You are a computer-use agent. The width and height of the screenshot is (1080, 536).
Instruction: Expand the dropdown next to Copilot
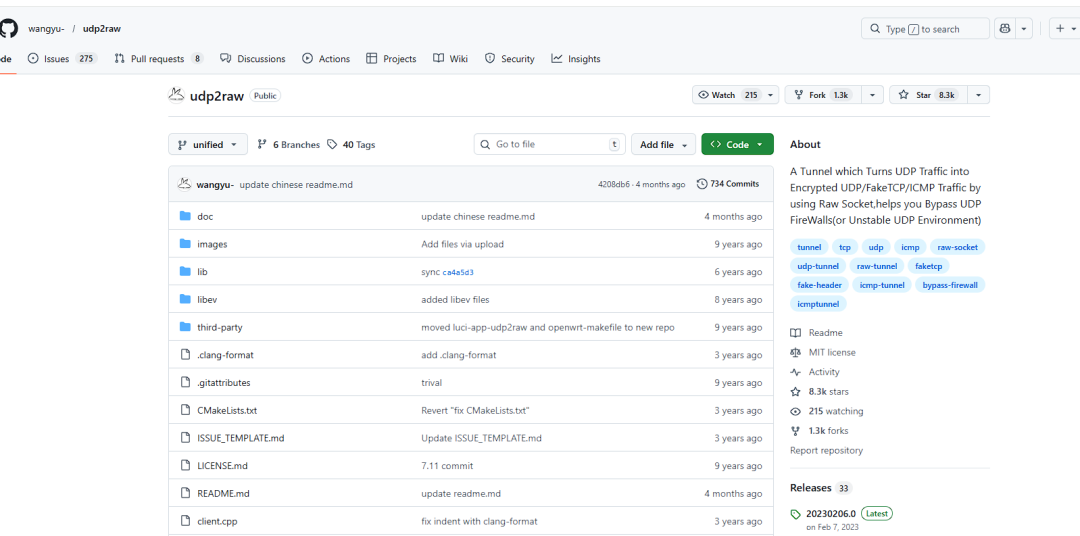tap(1024, 28)
